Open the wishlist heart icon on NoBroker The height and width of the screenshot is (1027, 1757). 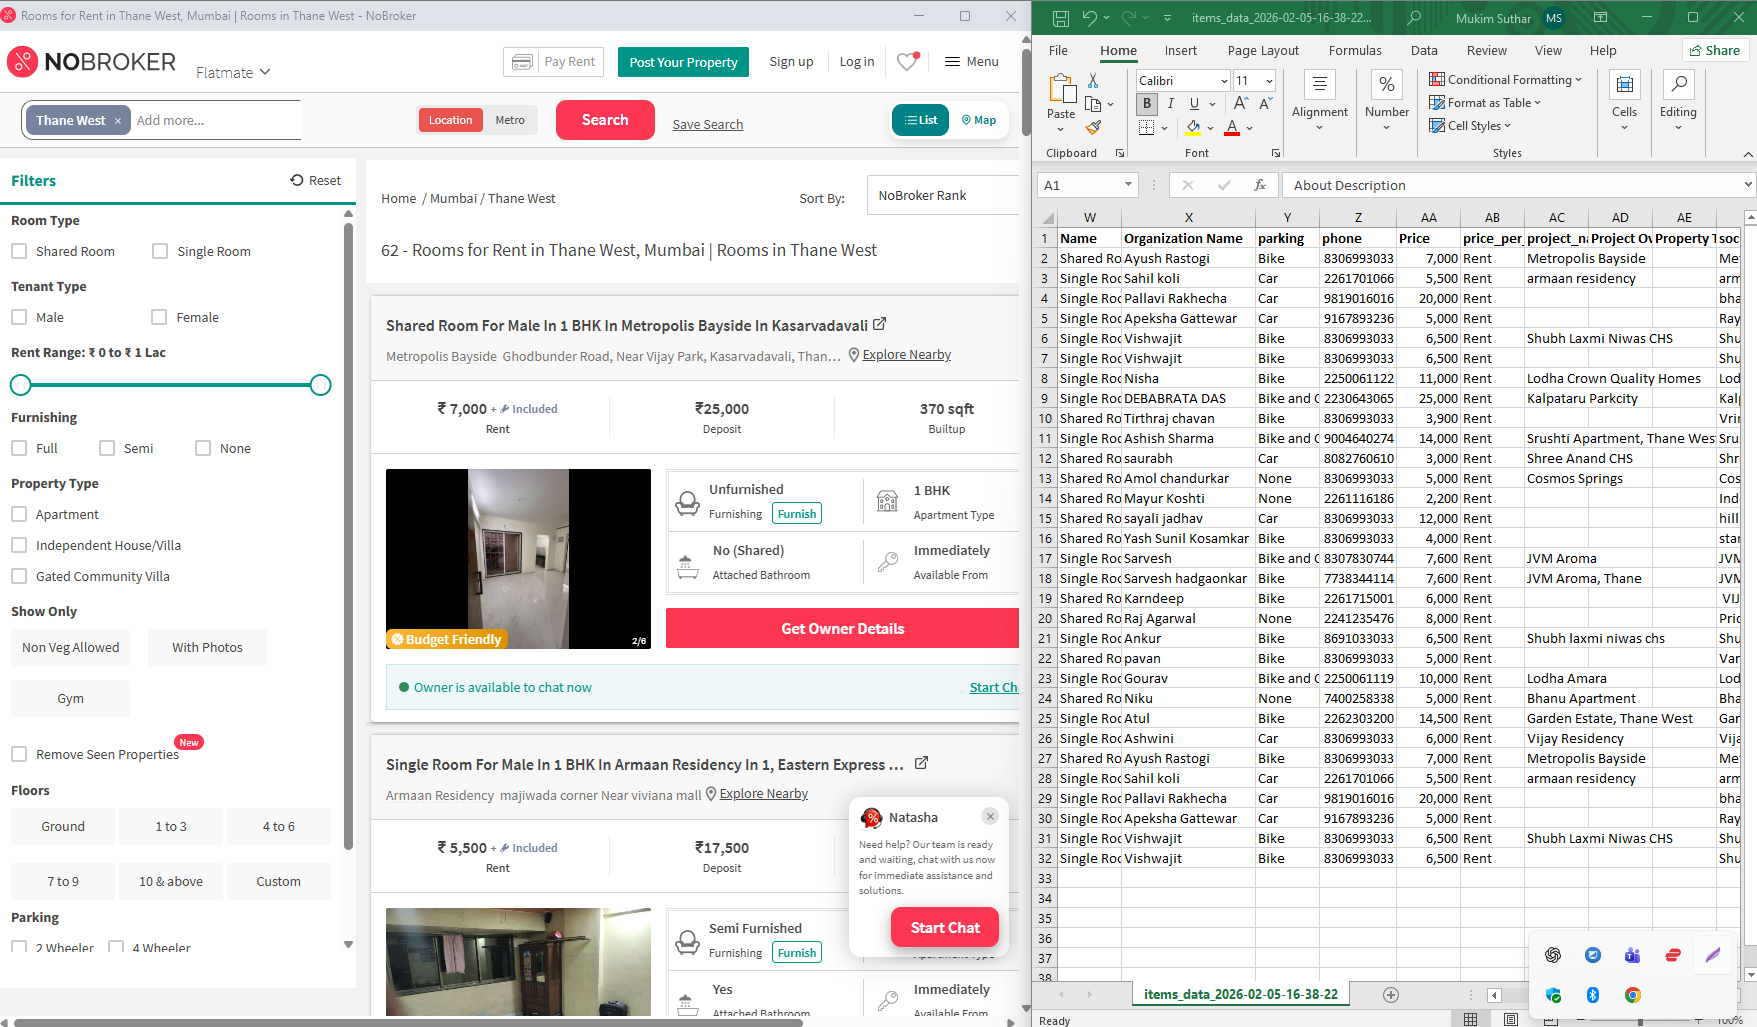pos(907,62)
